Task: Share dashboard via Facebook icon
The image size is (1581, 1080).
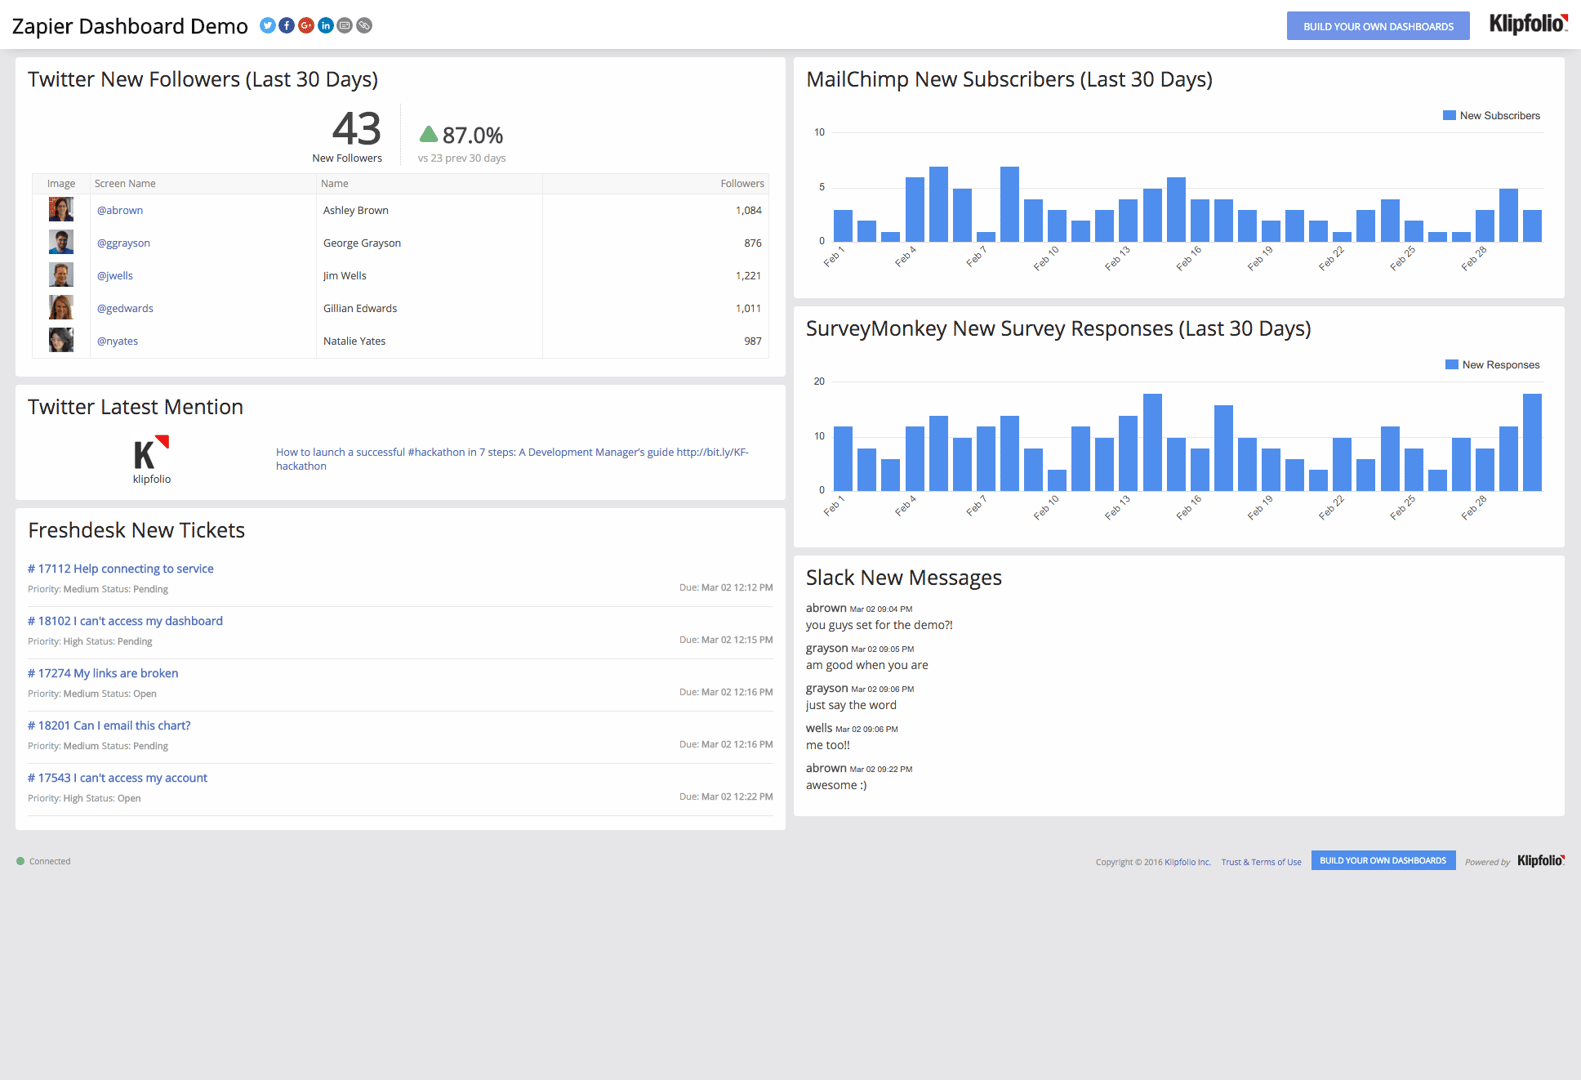Action: 287,25
